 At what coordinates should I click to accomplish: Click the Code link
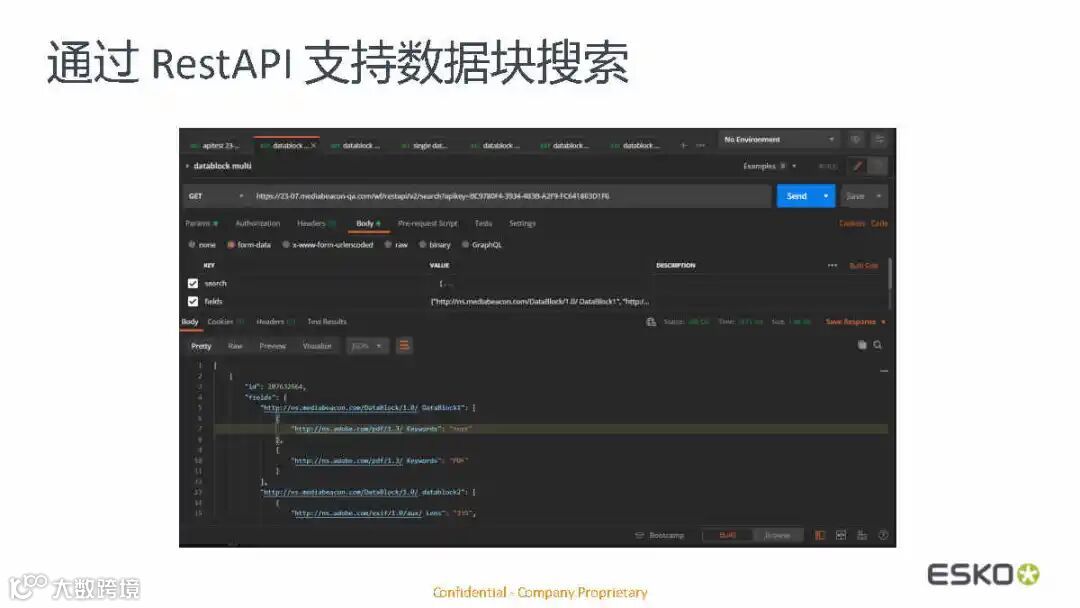pos(879,224)
